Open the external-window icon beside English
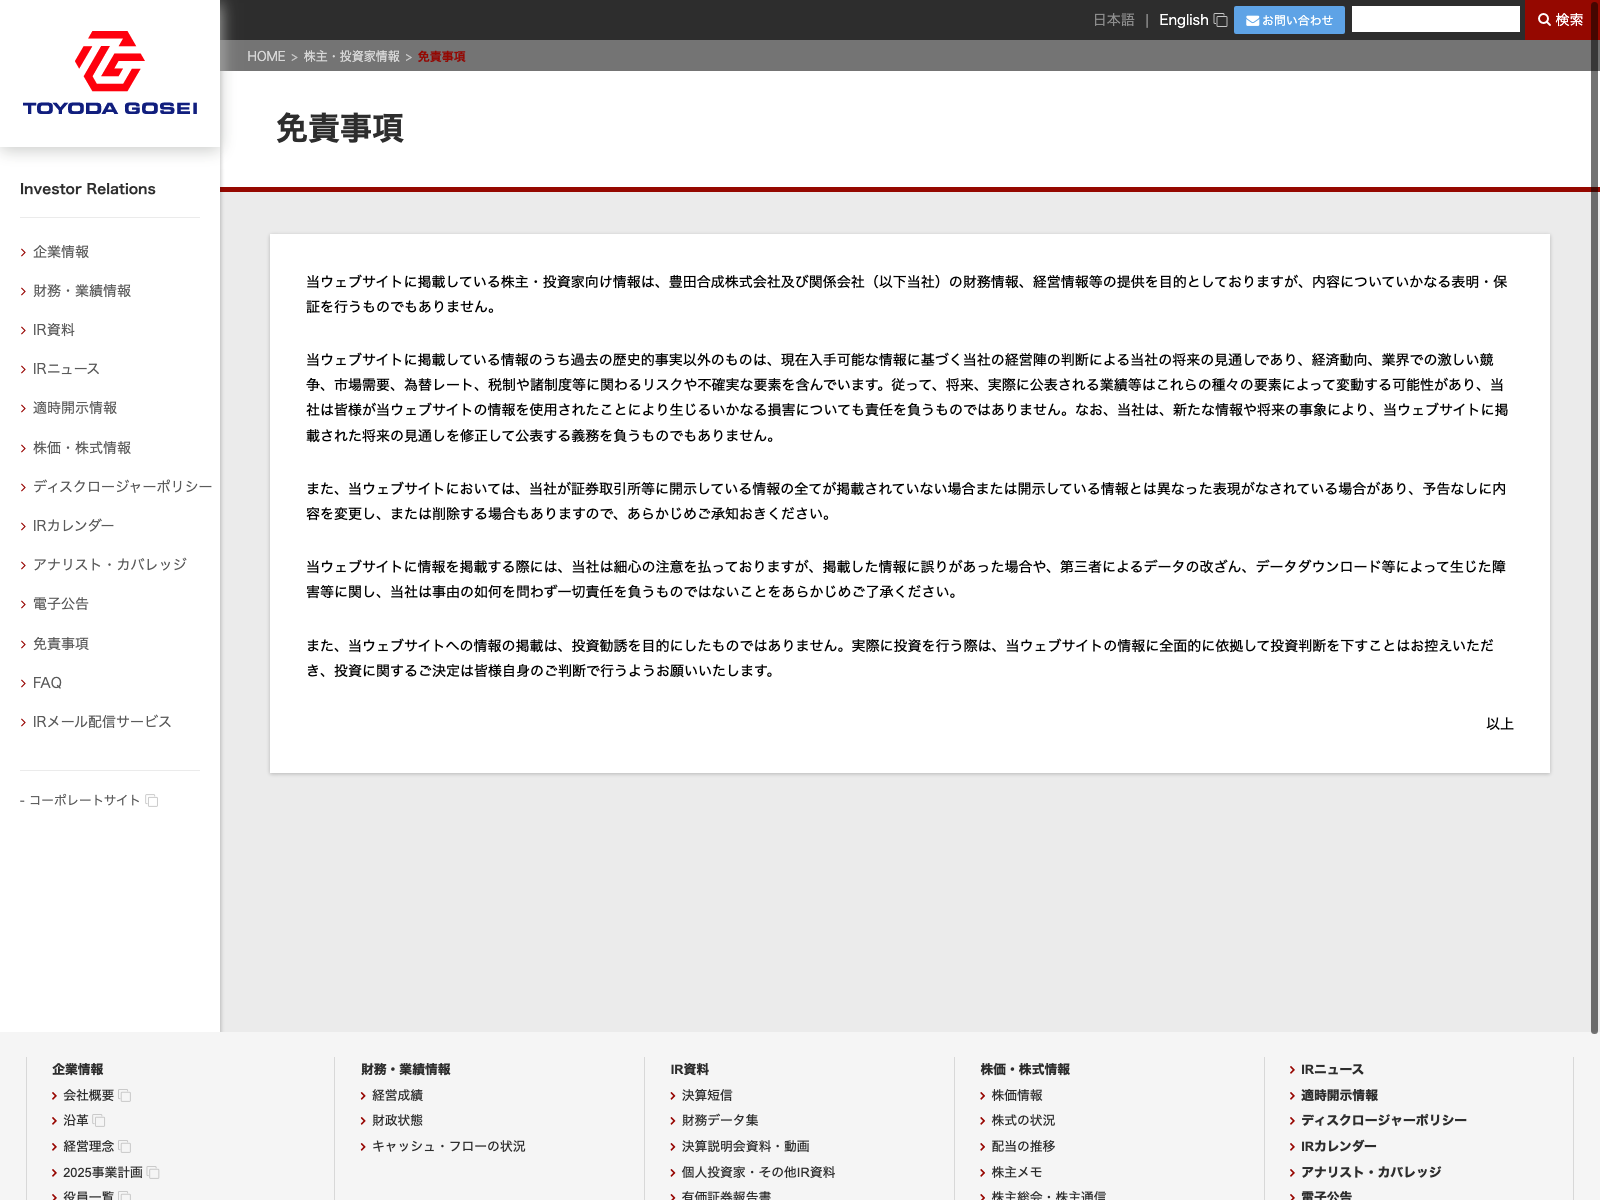This screenshot has height=1200, width=1600. pos(1220,20)
